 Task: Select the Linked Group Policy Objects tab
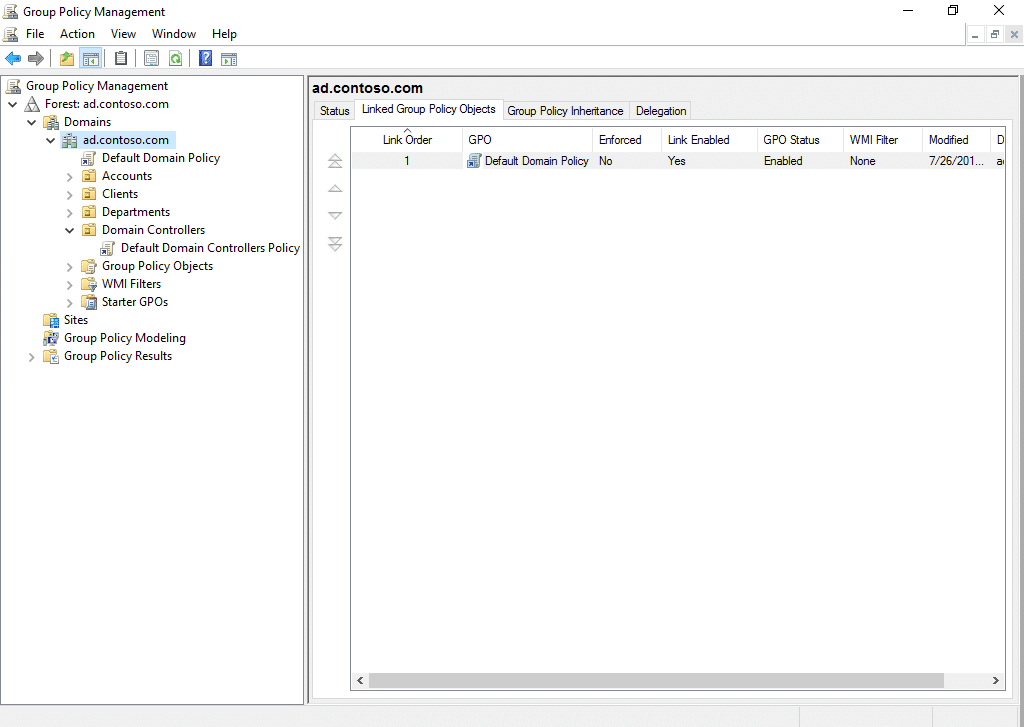pyautogui.click(x=428, y=109)
